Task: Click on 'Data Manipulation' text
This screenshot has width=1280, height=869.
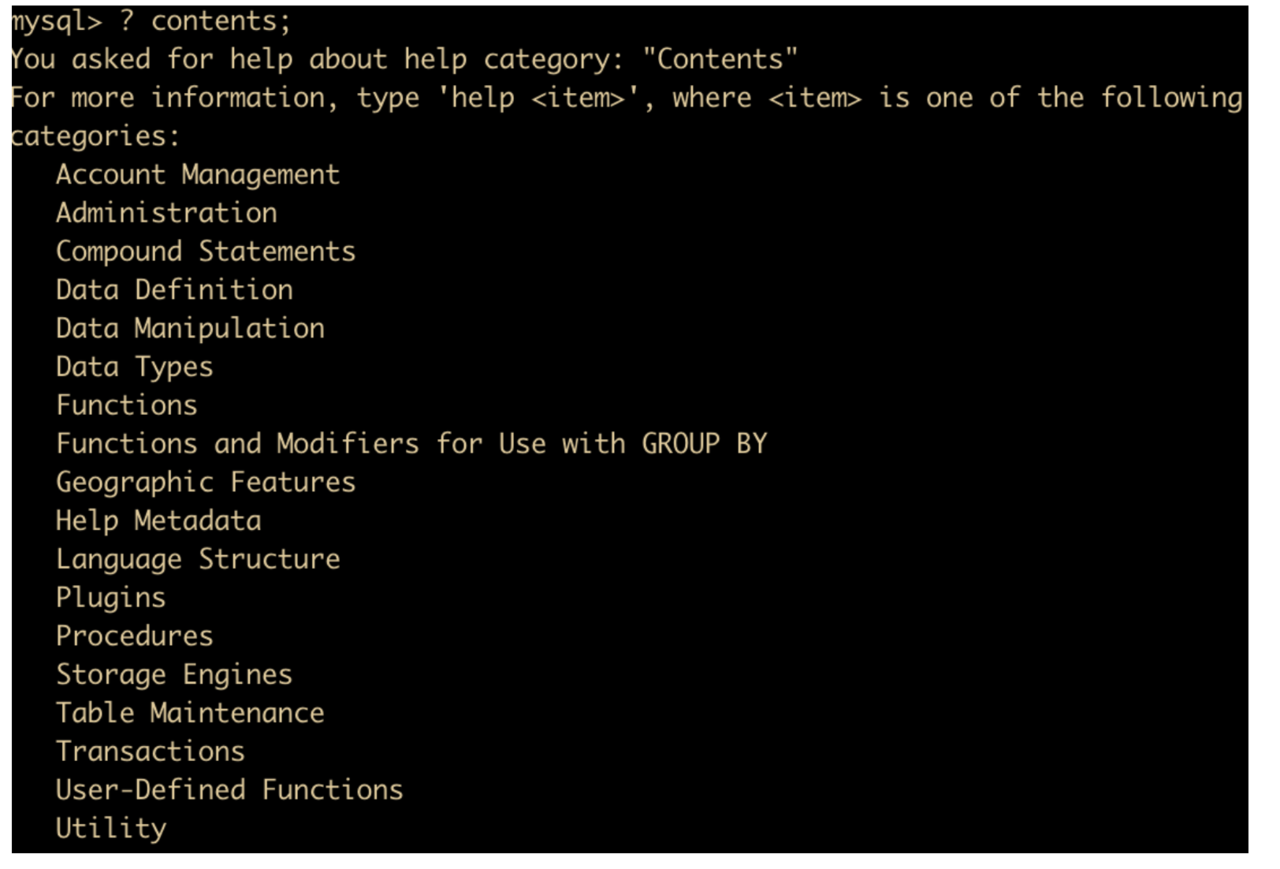Action: 190,328
